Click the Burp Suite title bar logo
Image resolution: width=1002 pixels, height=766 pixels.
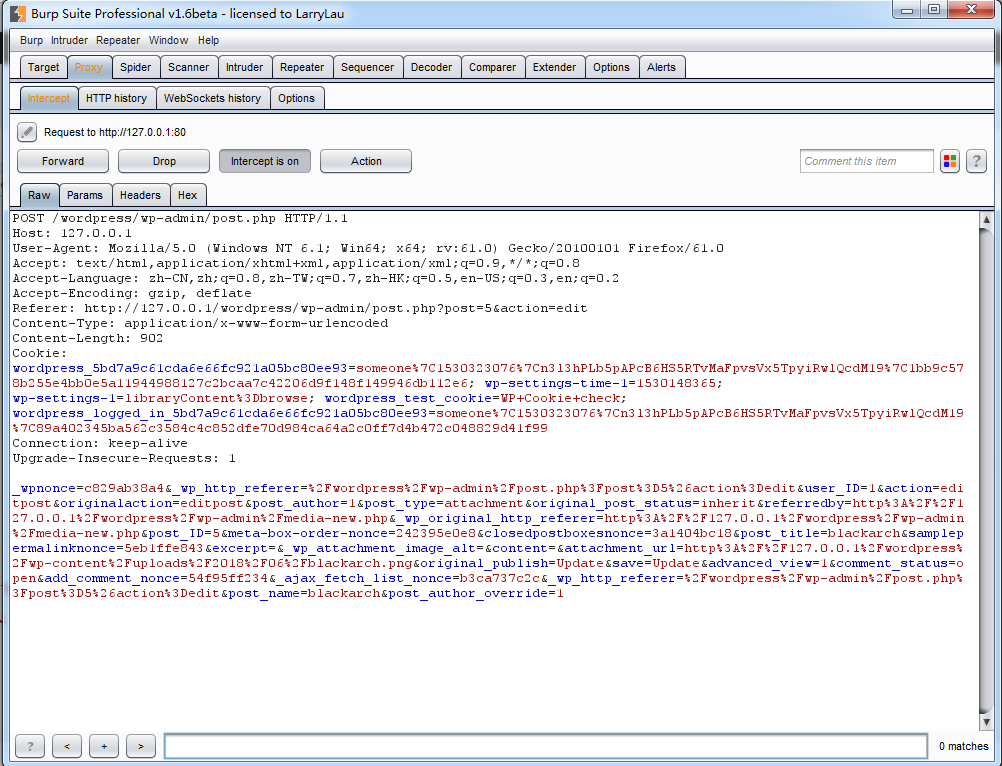click(x=18, y=13)
